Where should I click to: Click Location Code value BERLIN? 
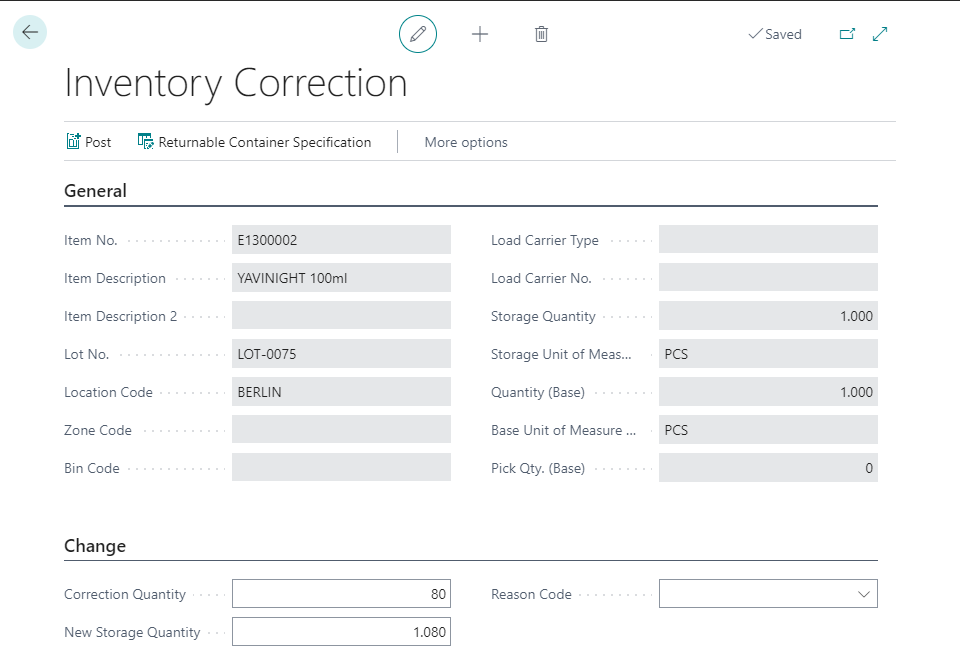click(x=341, y=392)
